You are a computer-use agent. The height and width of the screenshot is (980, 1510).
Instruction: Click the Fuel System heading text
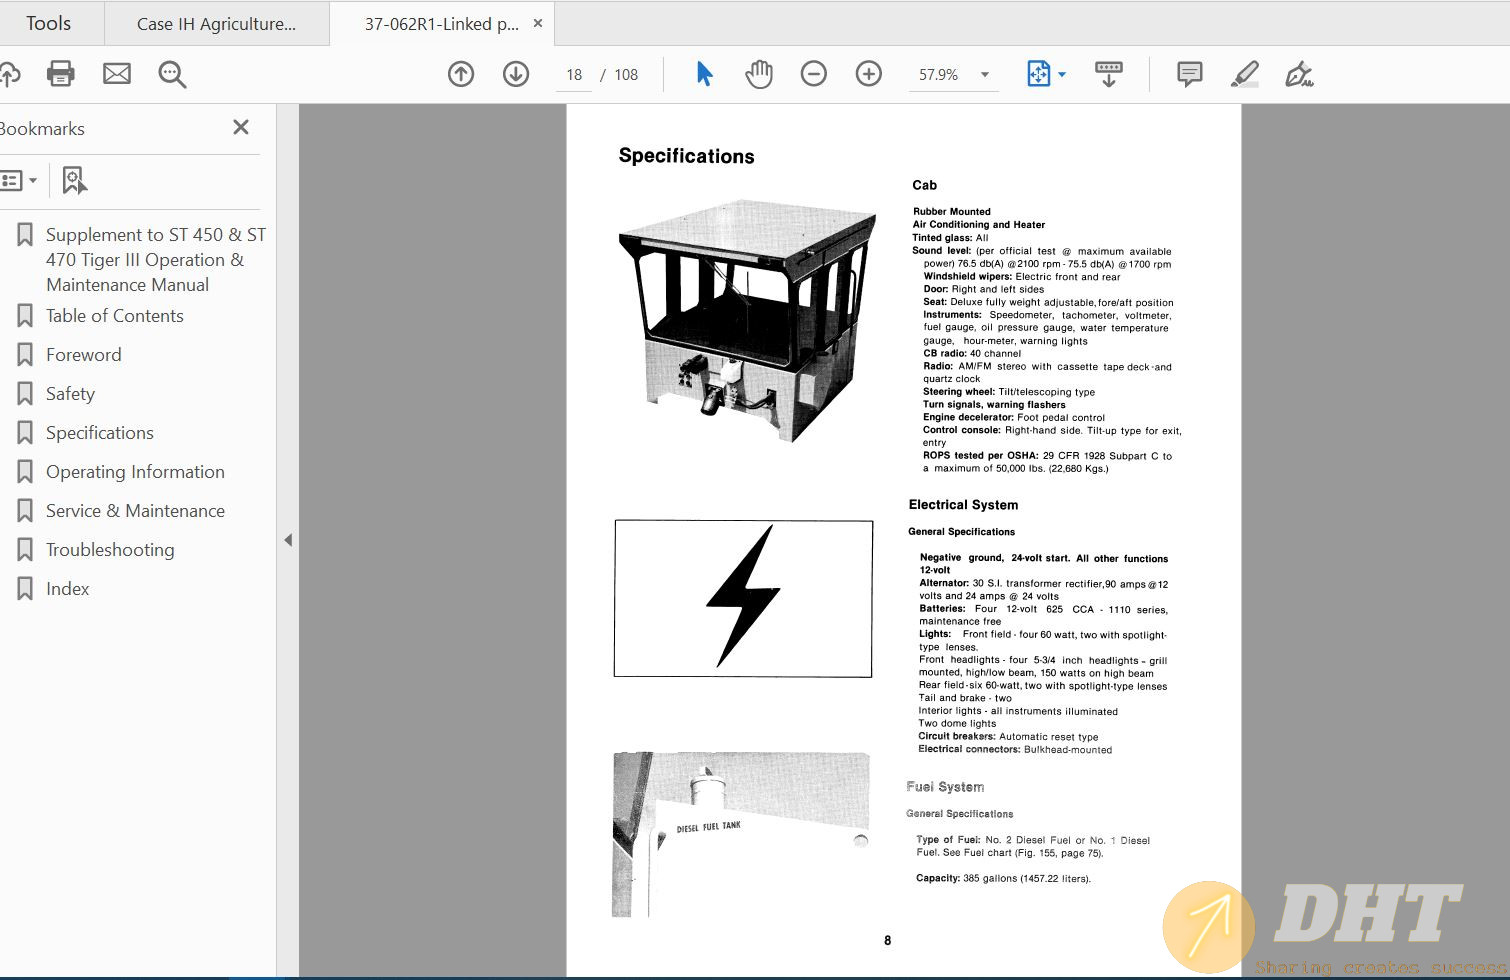(x=945, y=787)
